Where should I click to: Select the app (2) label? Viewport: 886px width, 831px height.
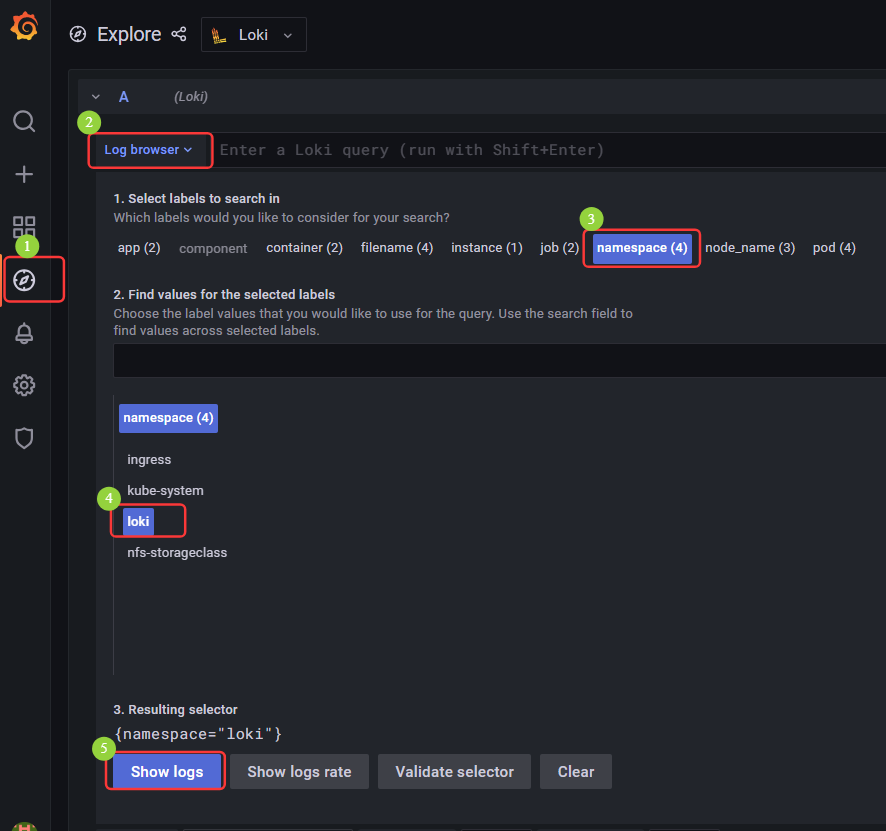click(x=139, y=248)
